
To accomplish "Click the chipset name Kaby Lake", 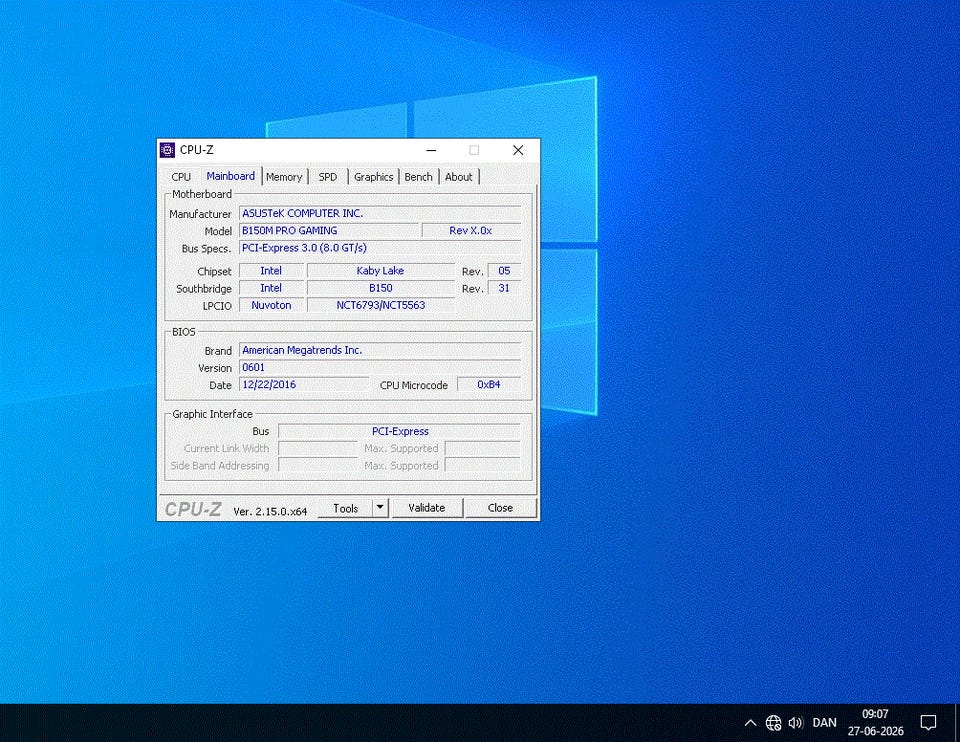I will 380,271.
